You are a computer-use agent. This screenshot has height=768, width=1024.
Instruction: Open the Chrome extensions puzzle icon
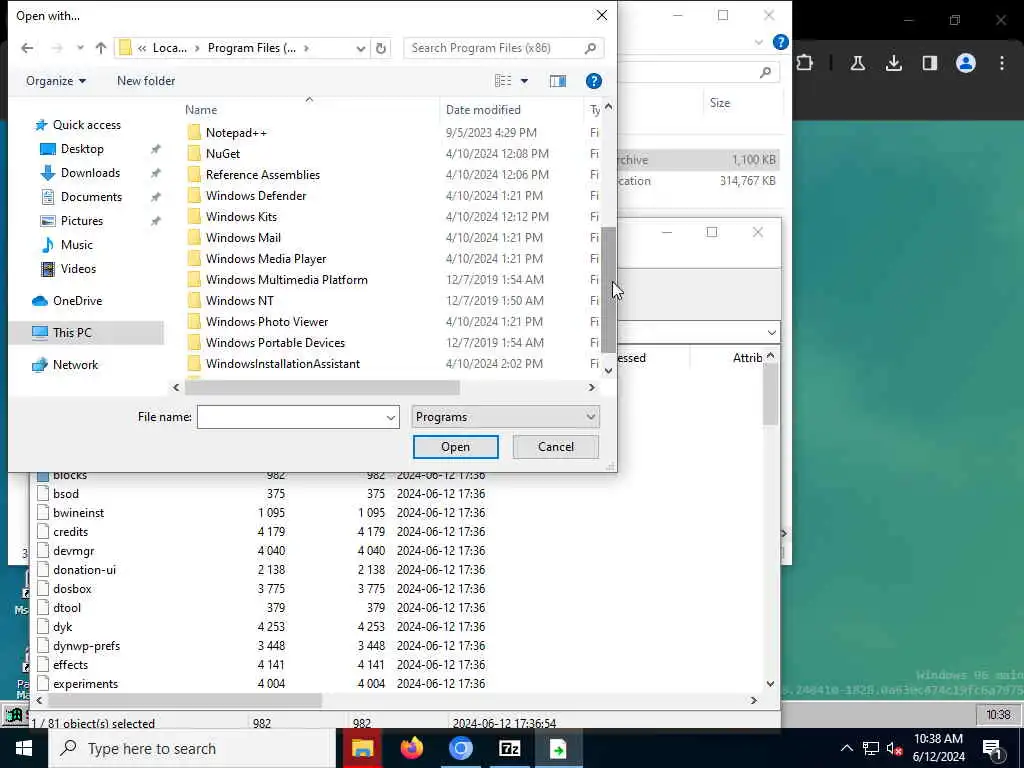(805, 63)
